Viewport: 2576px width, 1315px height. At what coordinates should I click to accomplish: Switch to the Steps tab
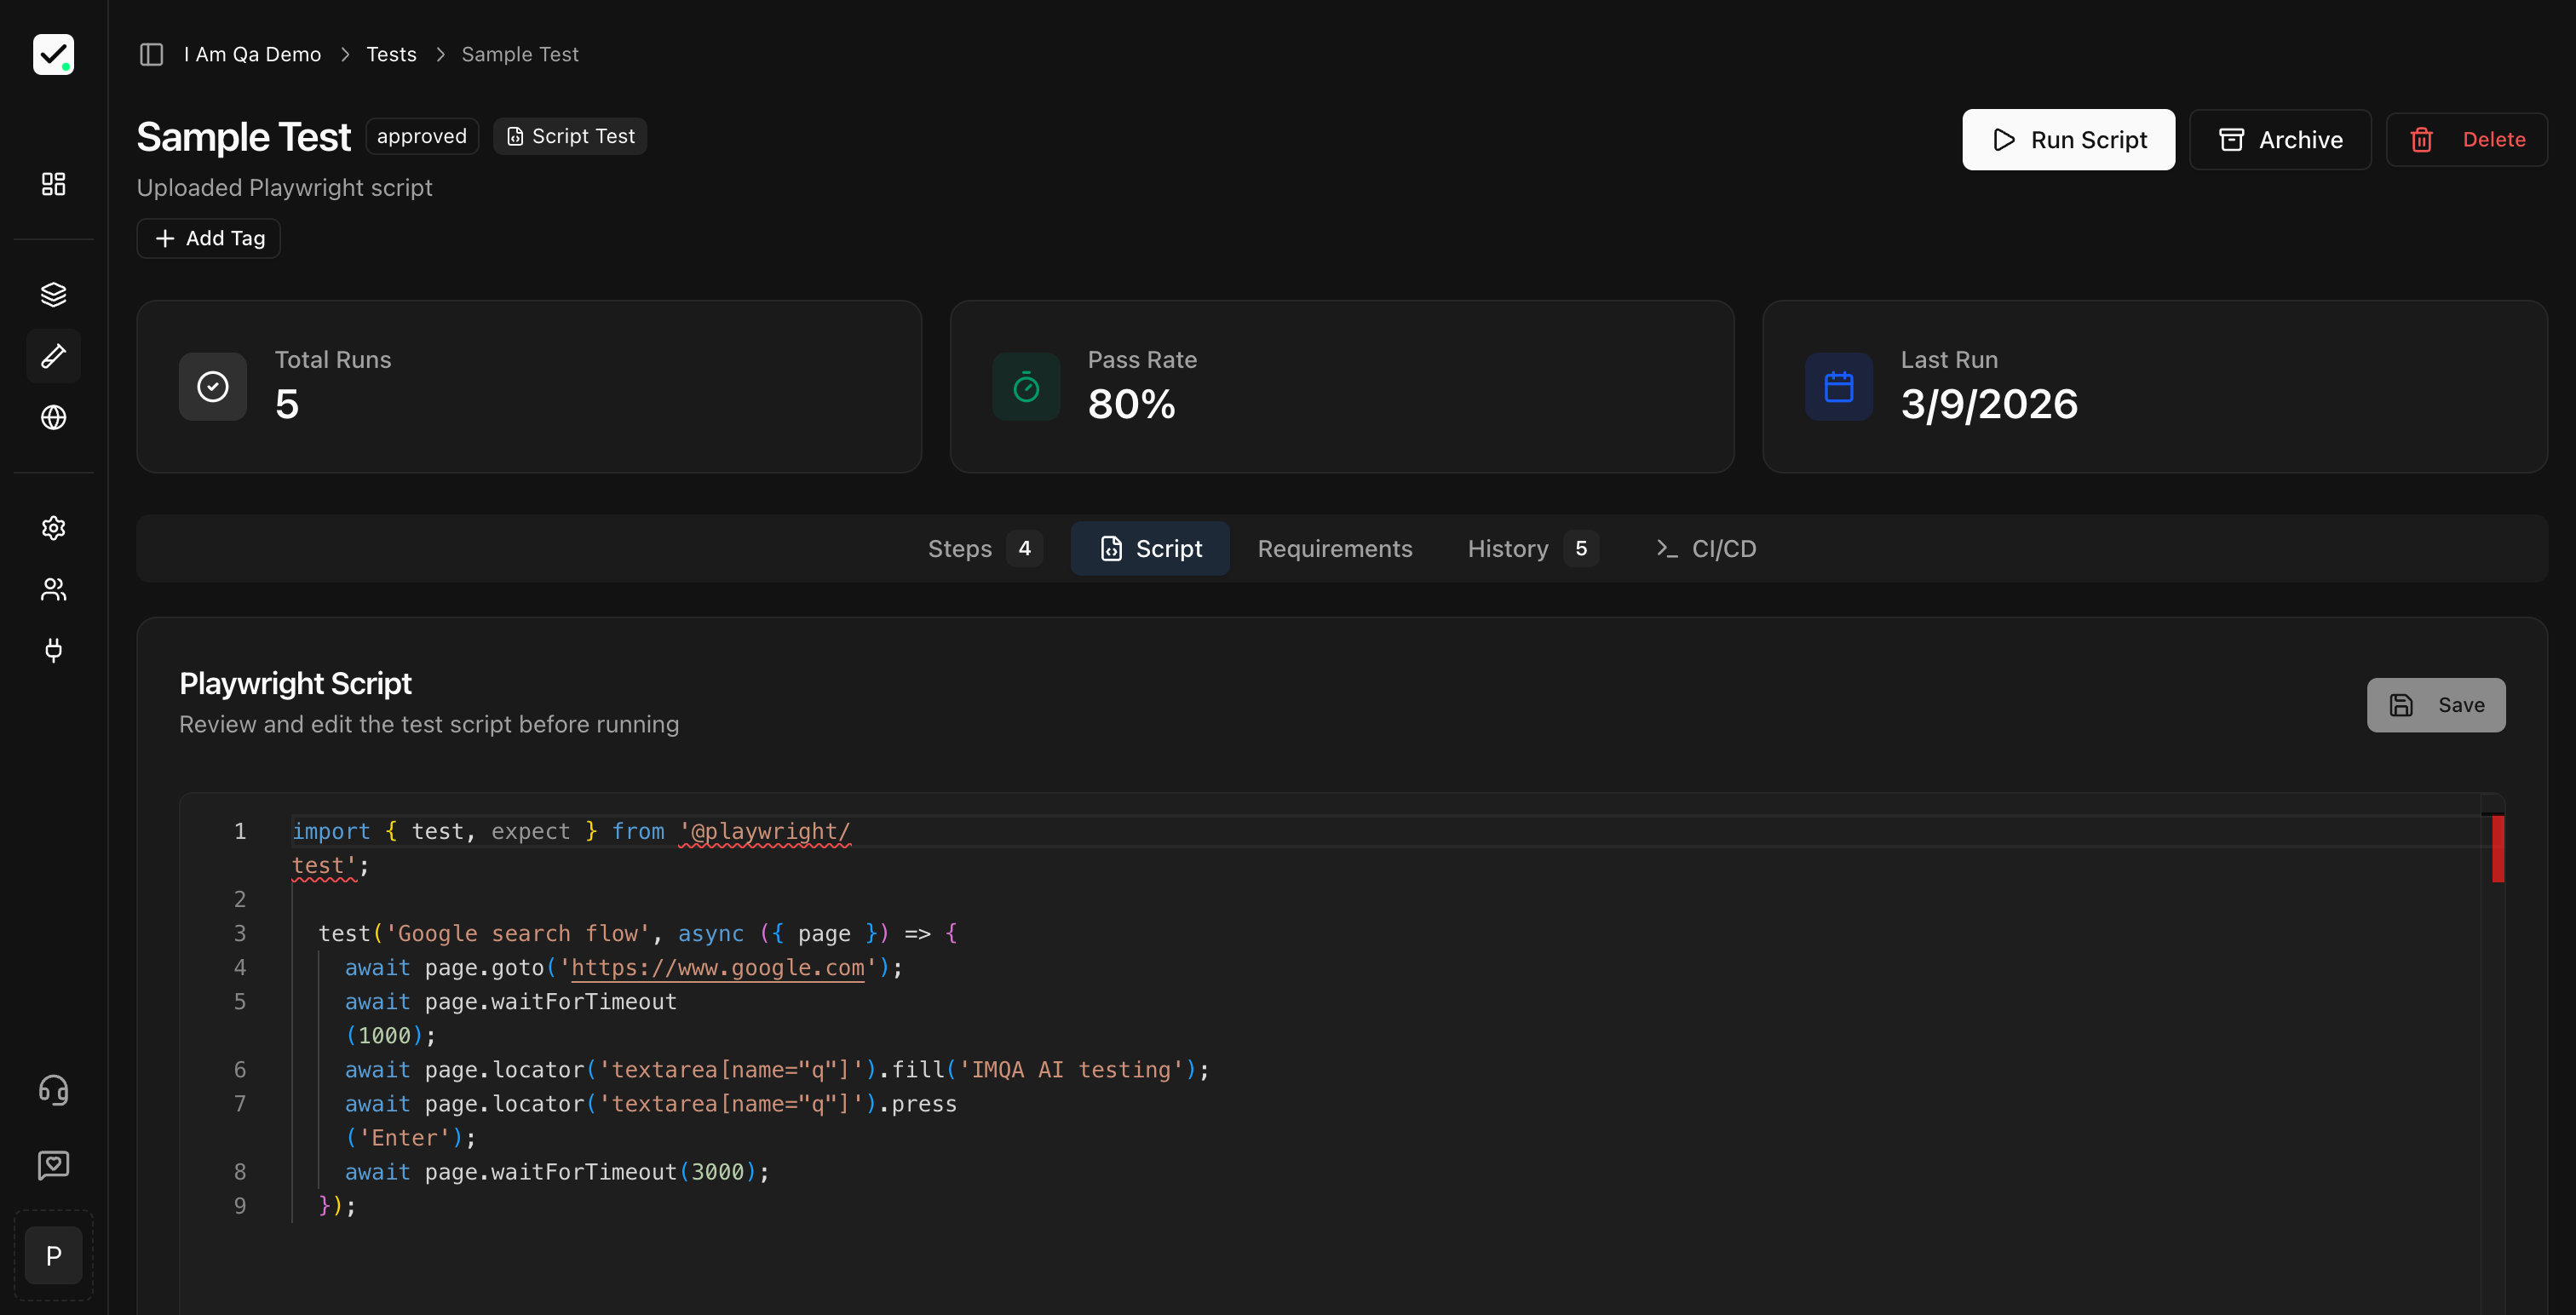[x=982, y=548]
